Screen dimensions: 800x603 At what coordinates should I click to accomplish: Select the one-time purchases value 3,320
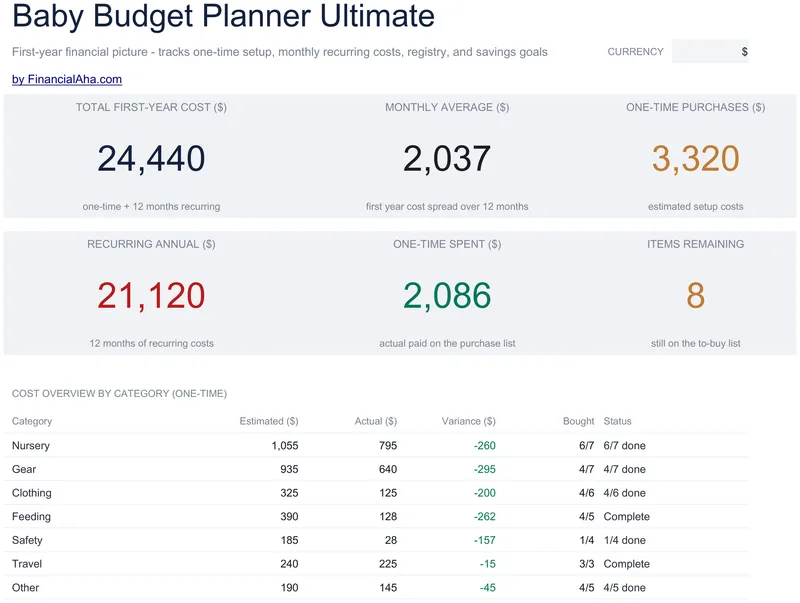[x=695, y=158]
